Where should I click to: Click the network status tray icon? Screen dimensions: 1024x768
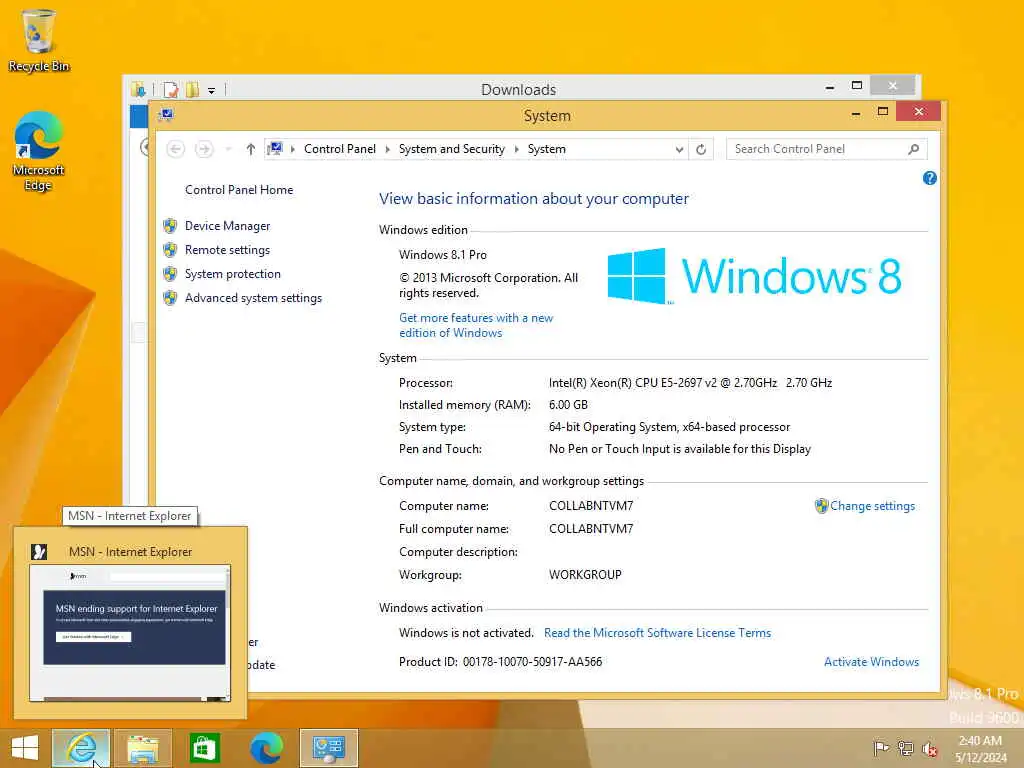[905, 748]
